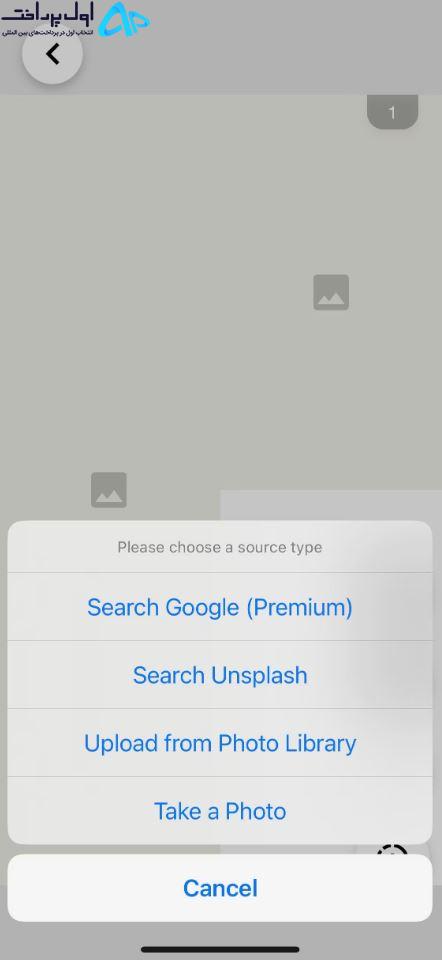Image resolution: width=442 pixels, height=960 pixels.
Task: Tap the 'Photo Library' text in upload option
Action: point(287,743)
